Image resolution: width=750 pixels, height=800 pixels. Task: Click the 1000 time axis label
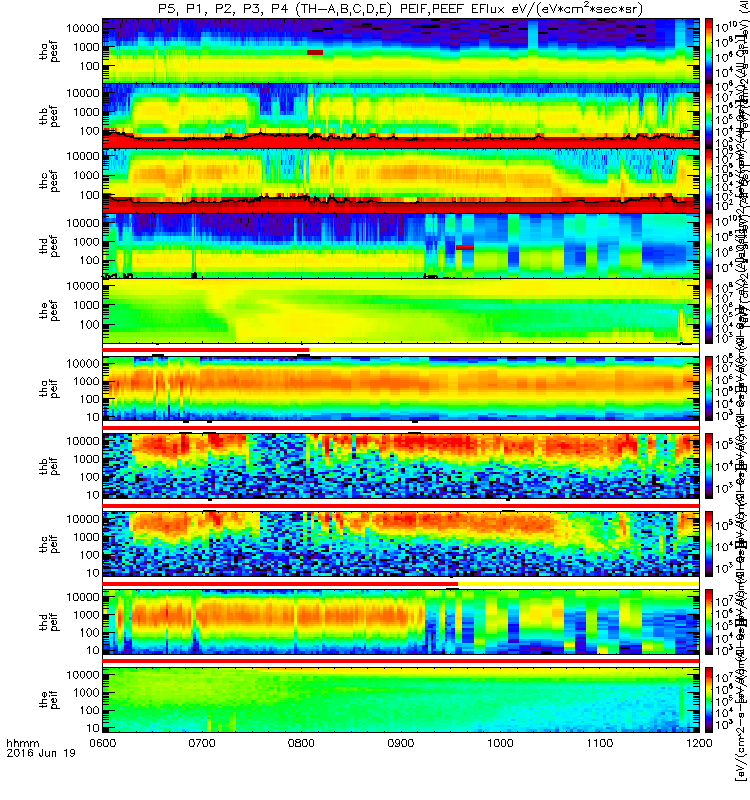[500, 743]
